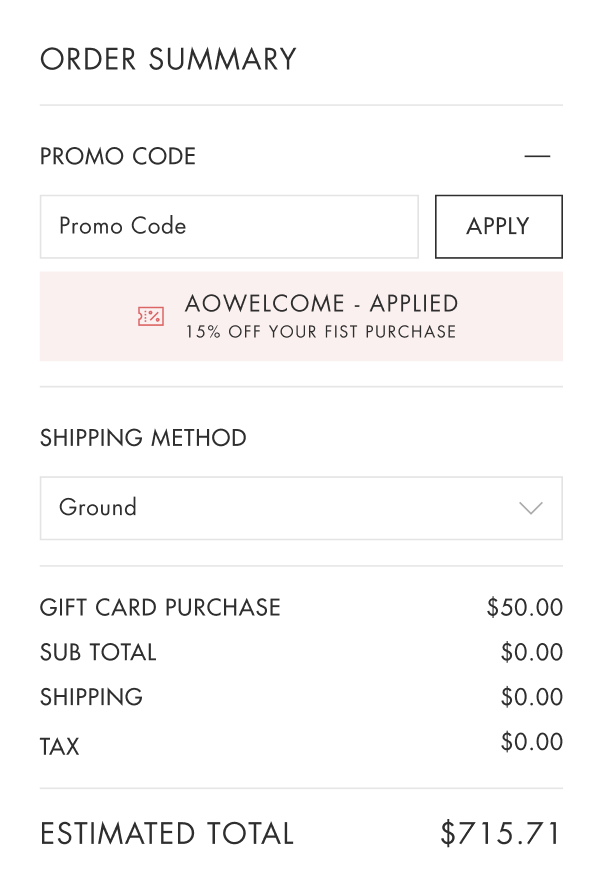
Task: Click the ORDER SUMMARY heading
Action: click(x=168, y=59)
